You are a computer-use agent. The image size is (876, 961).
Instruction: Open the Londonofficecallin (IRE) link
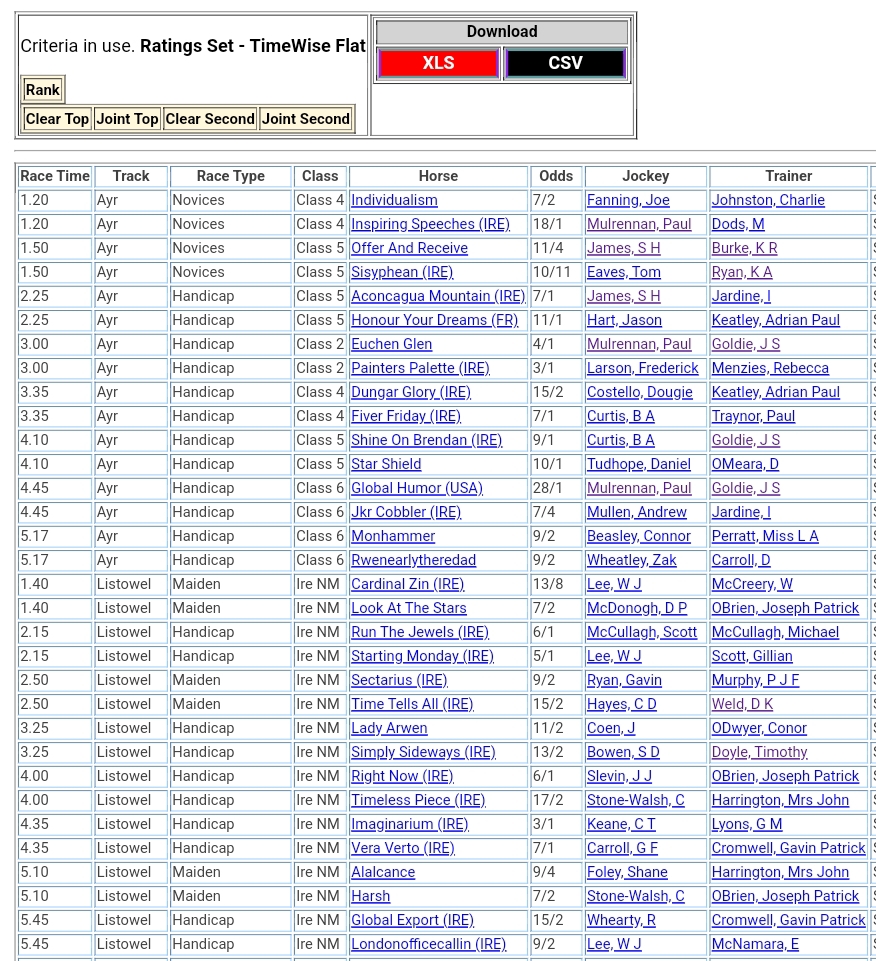(x=428, y=944)
